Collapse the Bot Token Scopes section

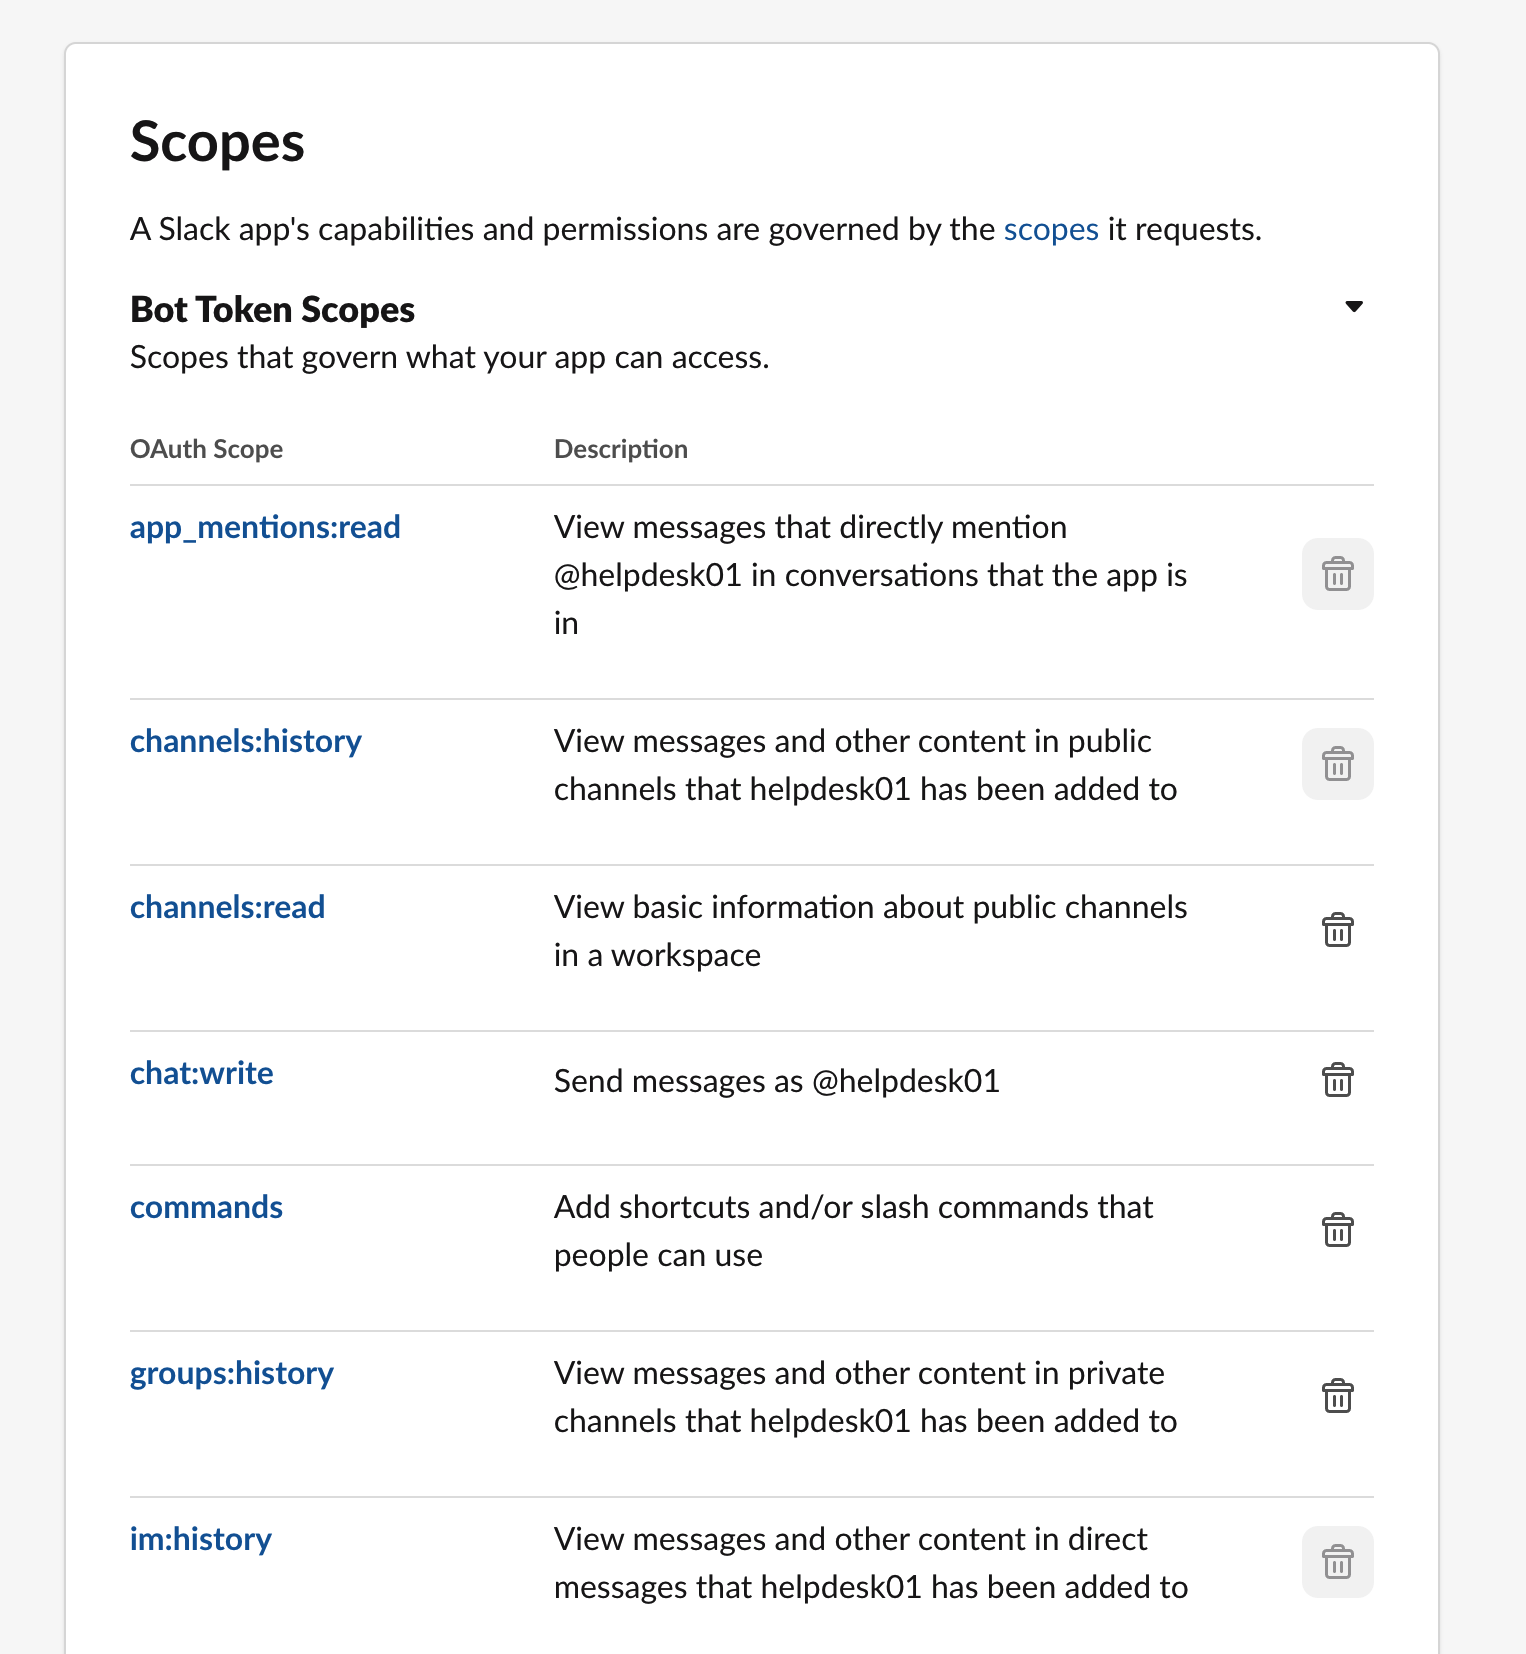(1354, 306)
